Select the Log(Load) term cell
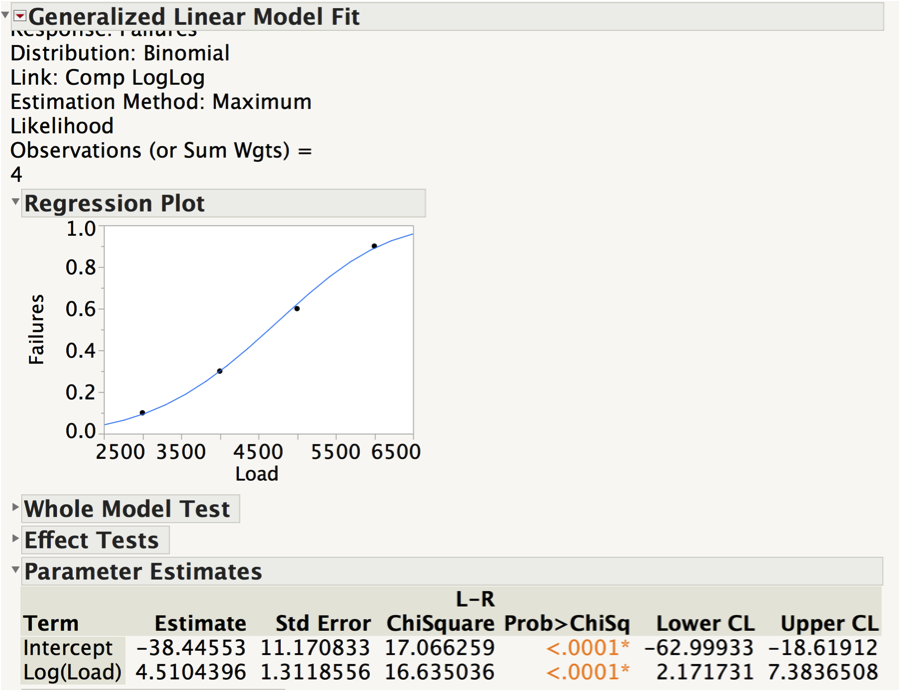The image size is (900, 691). [x=73, y=672]
